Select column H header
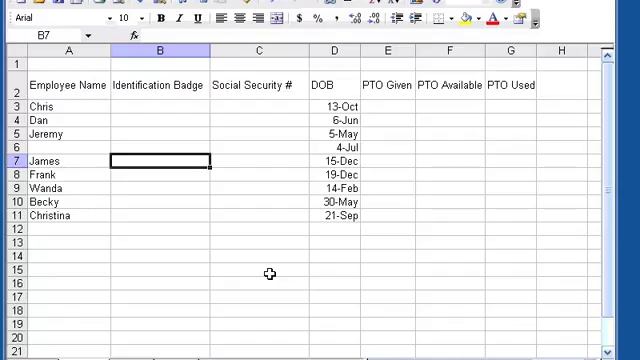 pos(562,51)
